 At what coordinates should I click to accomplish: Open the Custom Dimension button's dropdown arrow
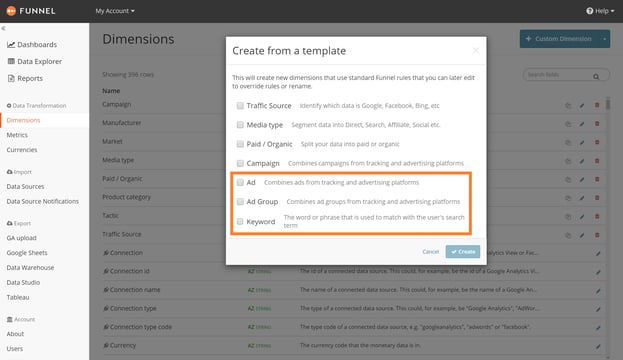(x=604, y=39)
